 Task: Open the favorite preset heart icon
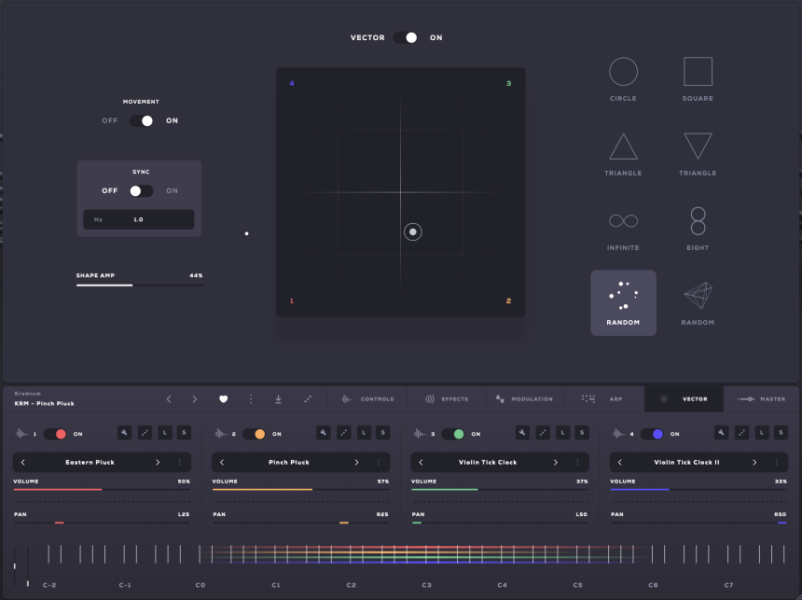coord(223,398)
